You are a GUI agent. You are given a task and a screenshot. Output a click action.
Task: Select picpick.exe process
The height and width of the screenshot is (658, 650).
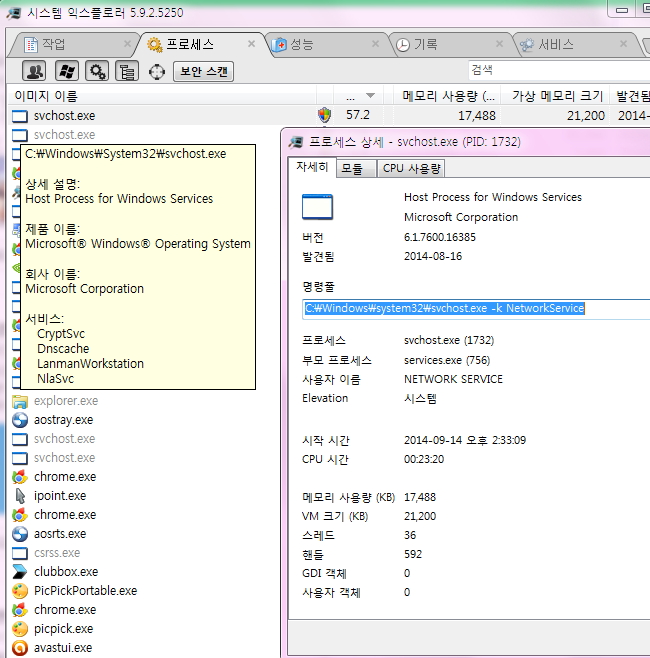click(63, 629)
